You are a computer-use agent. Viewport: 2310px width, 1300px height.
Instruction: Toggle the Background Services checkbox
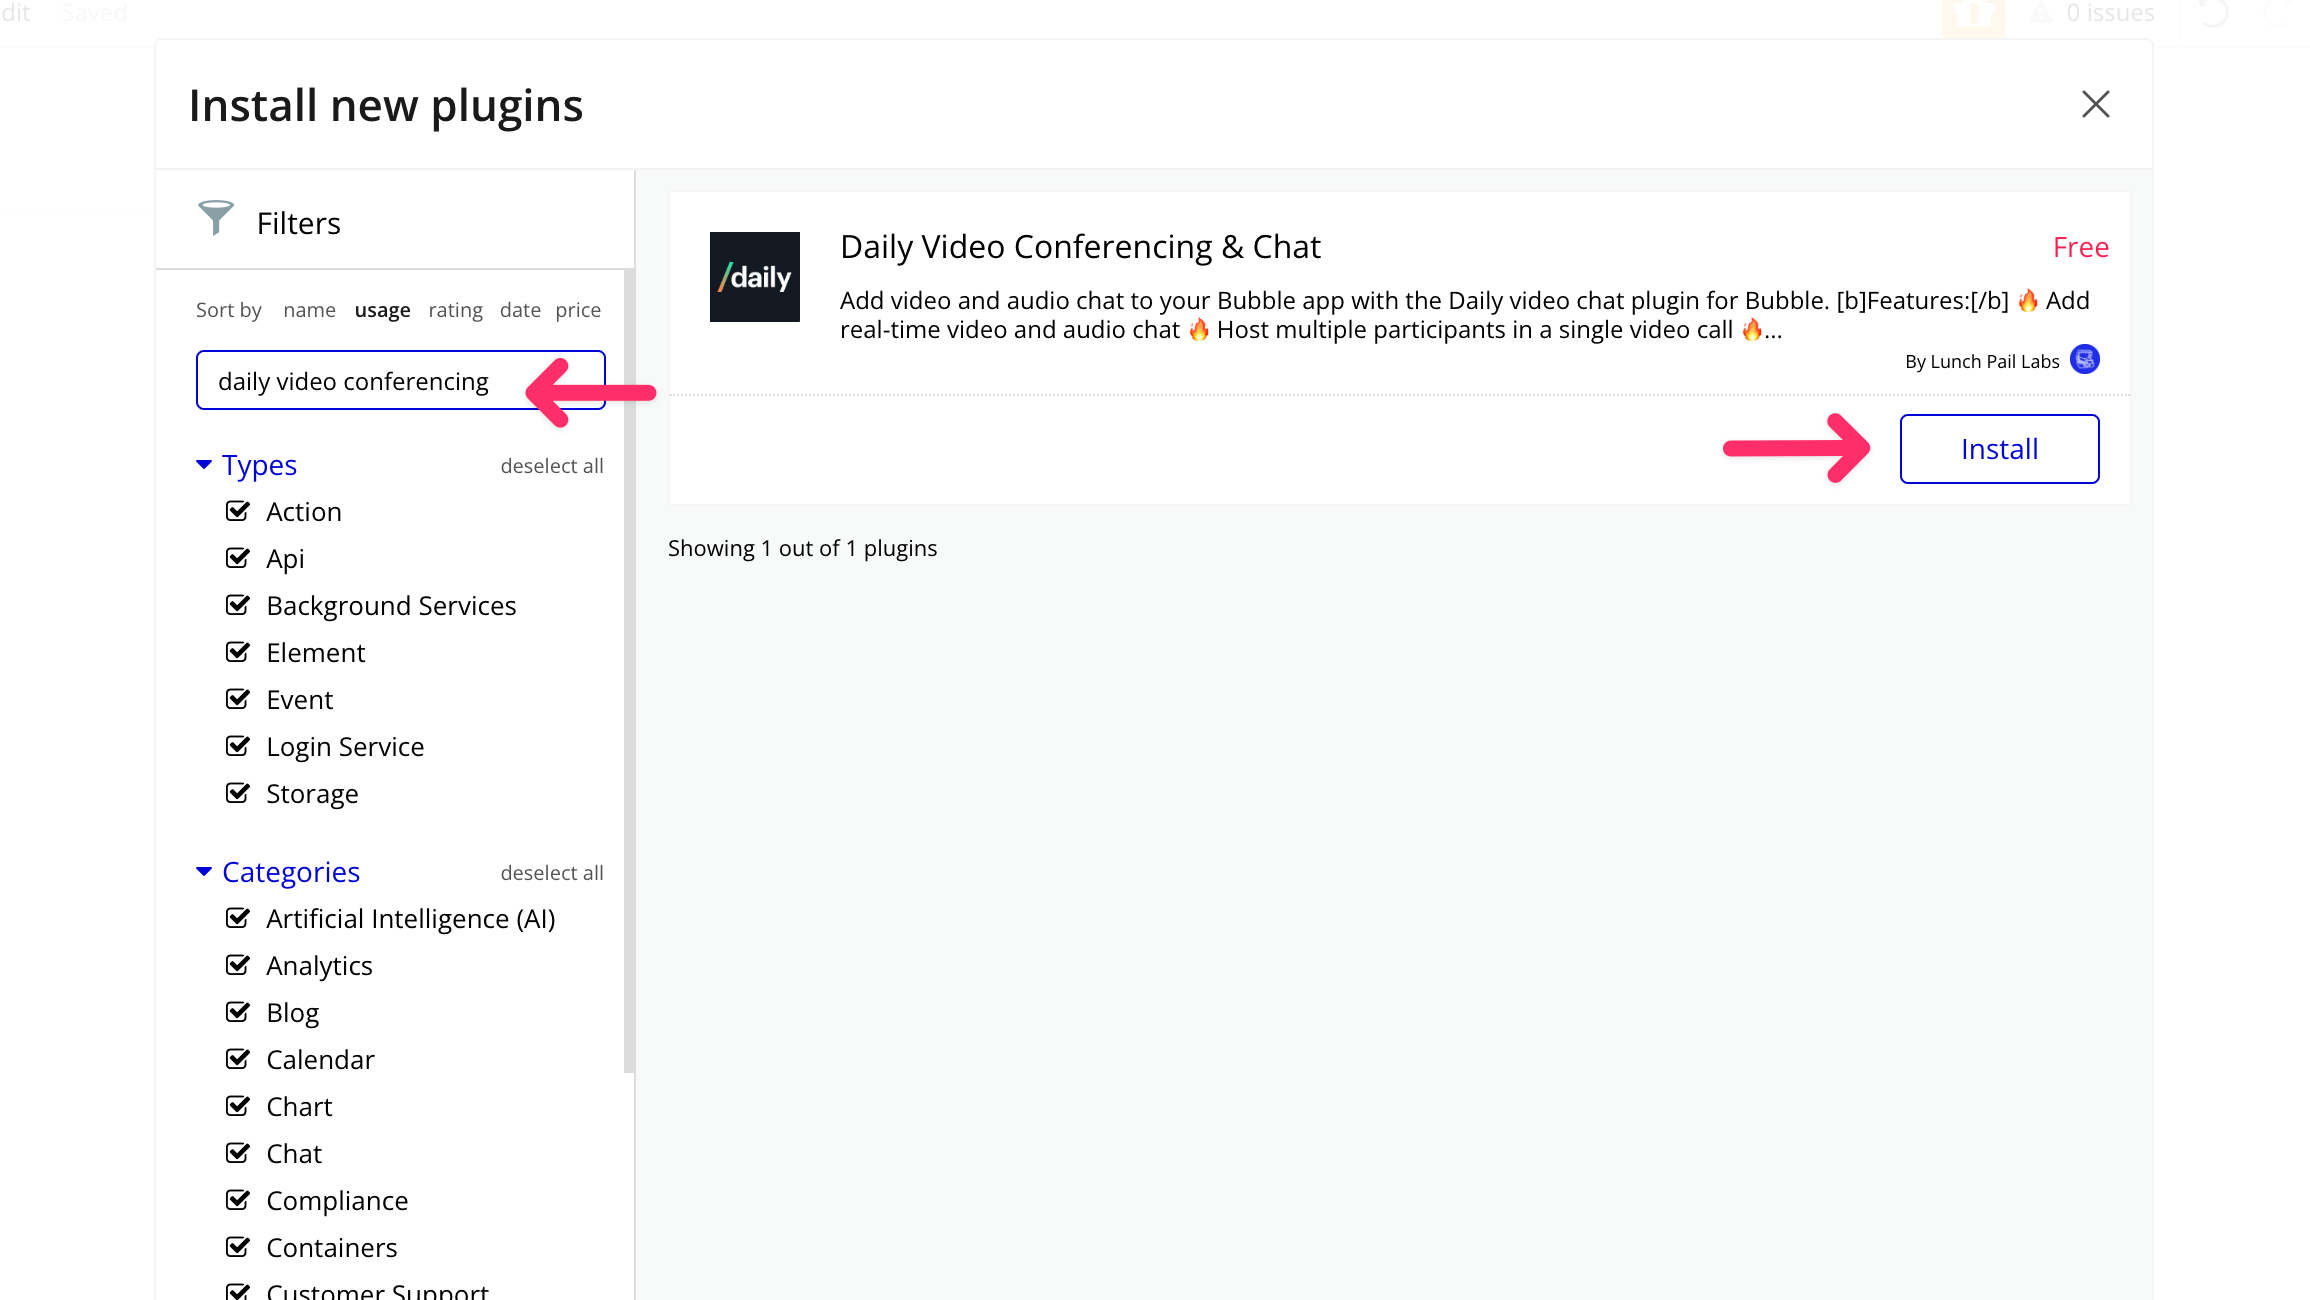point(238,606)
